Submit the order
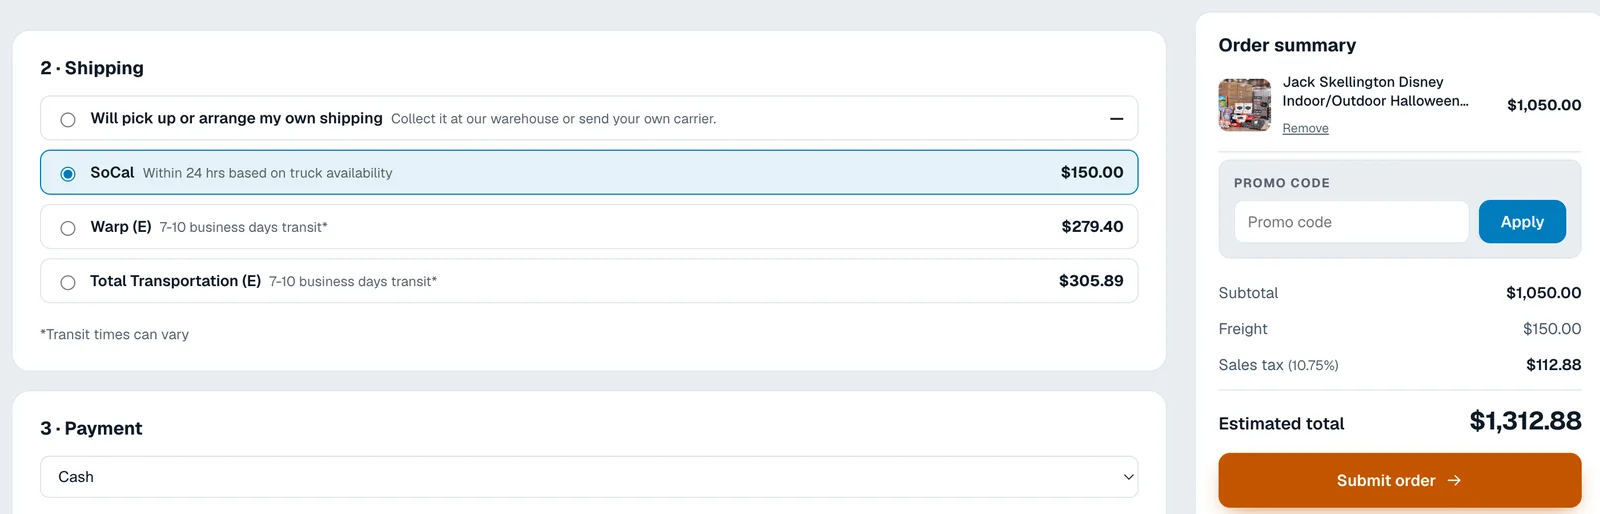Viewport: 1600px width, 514px height. point(1399,480)
